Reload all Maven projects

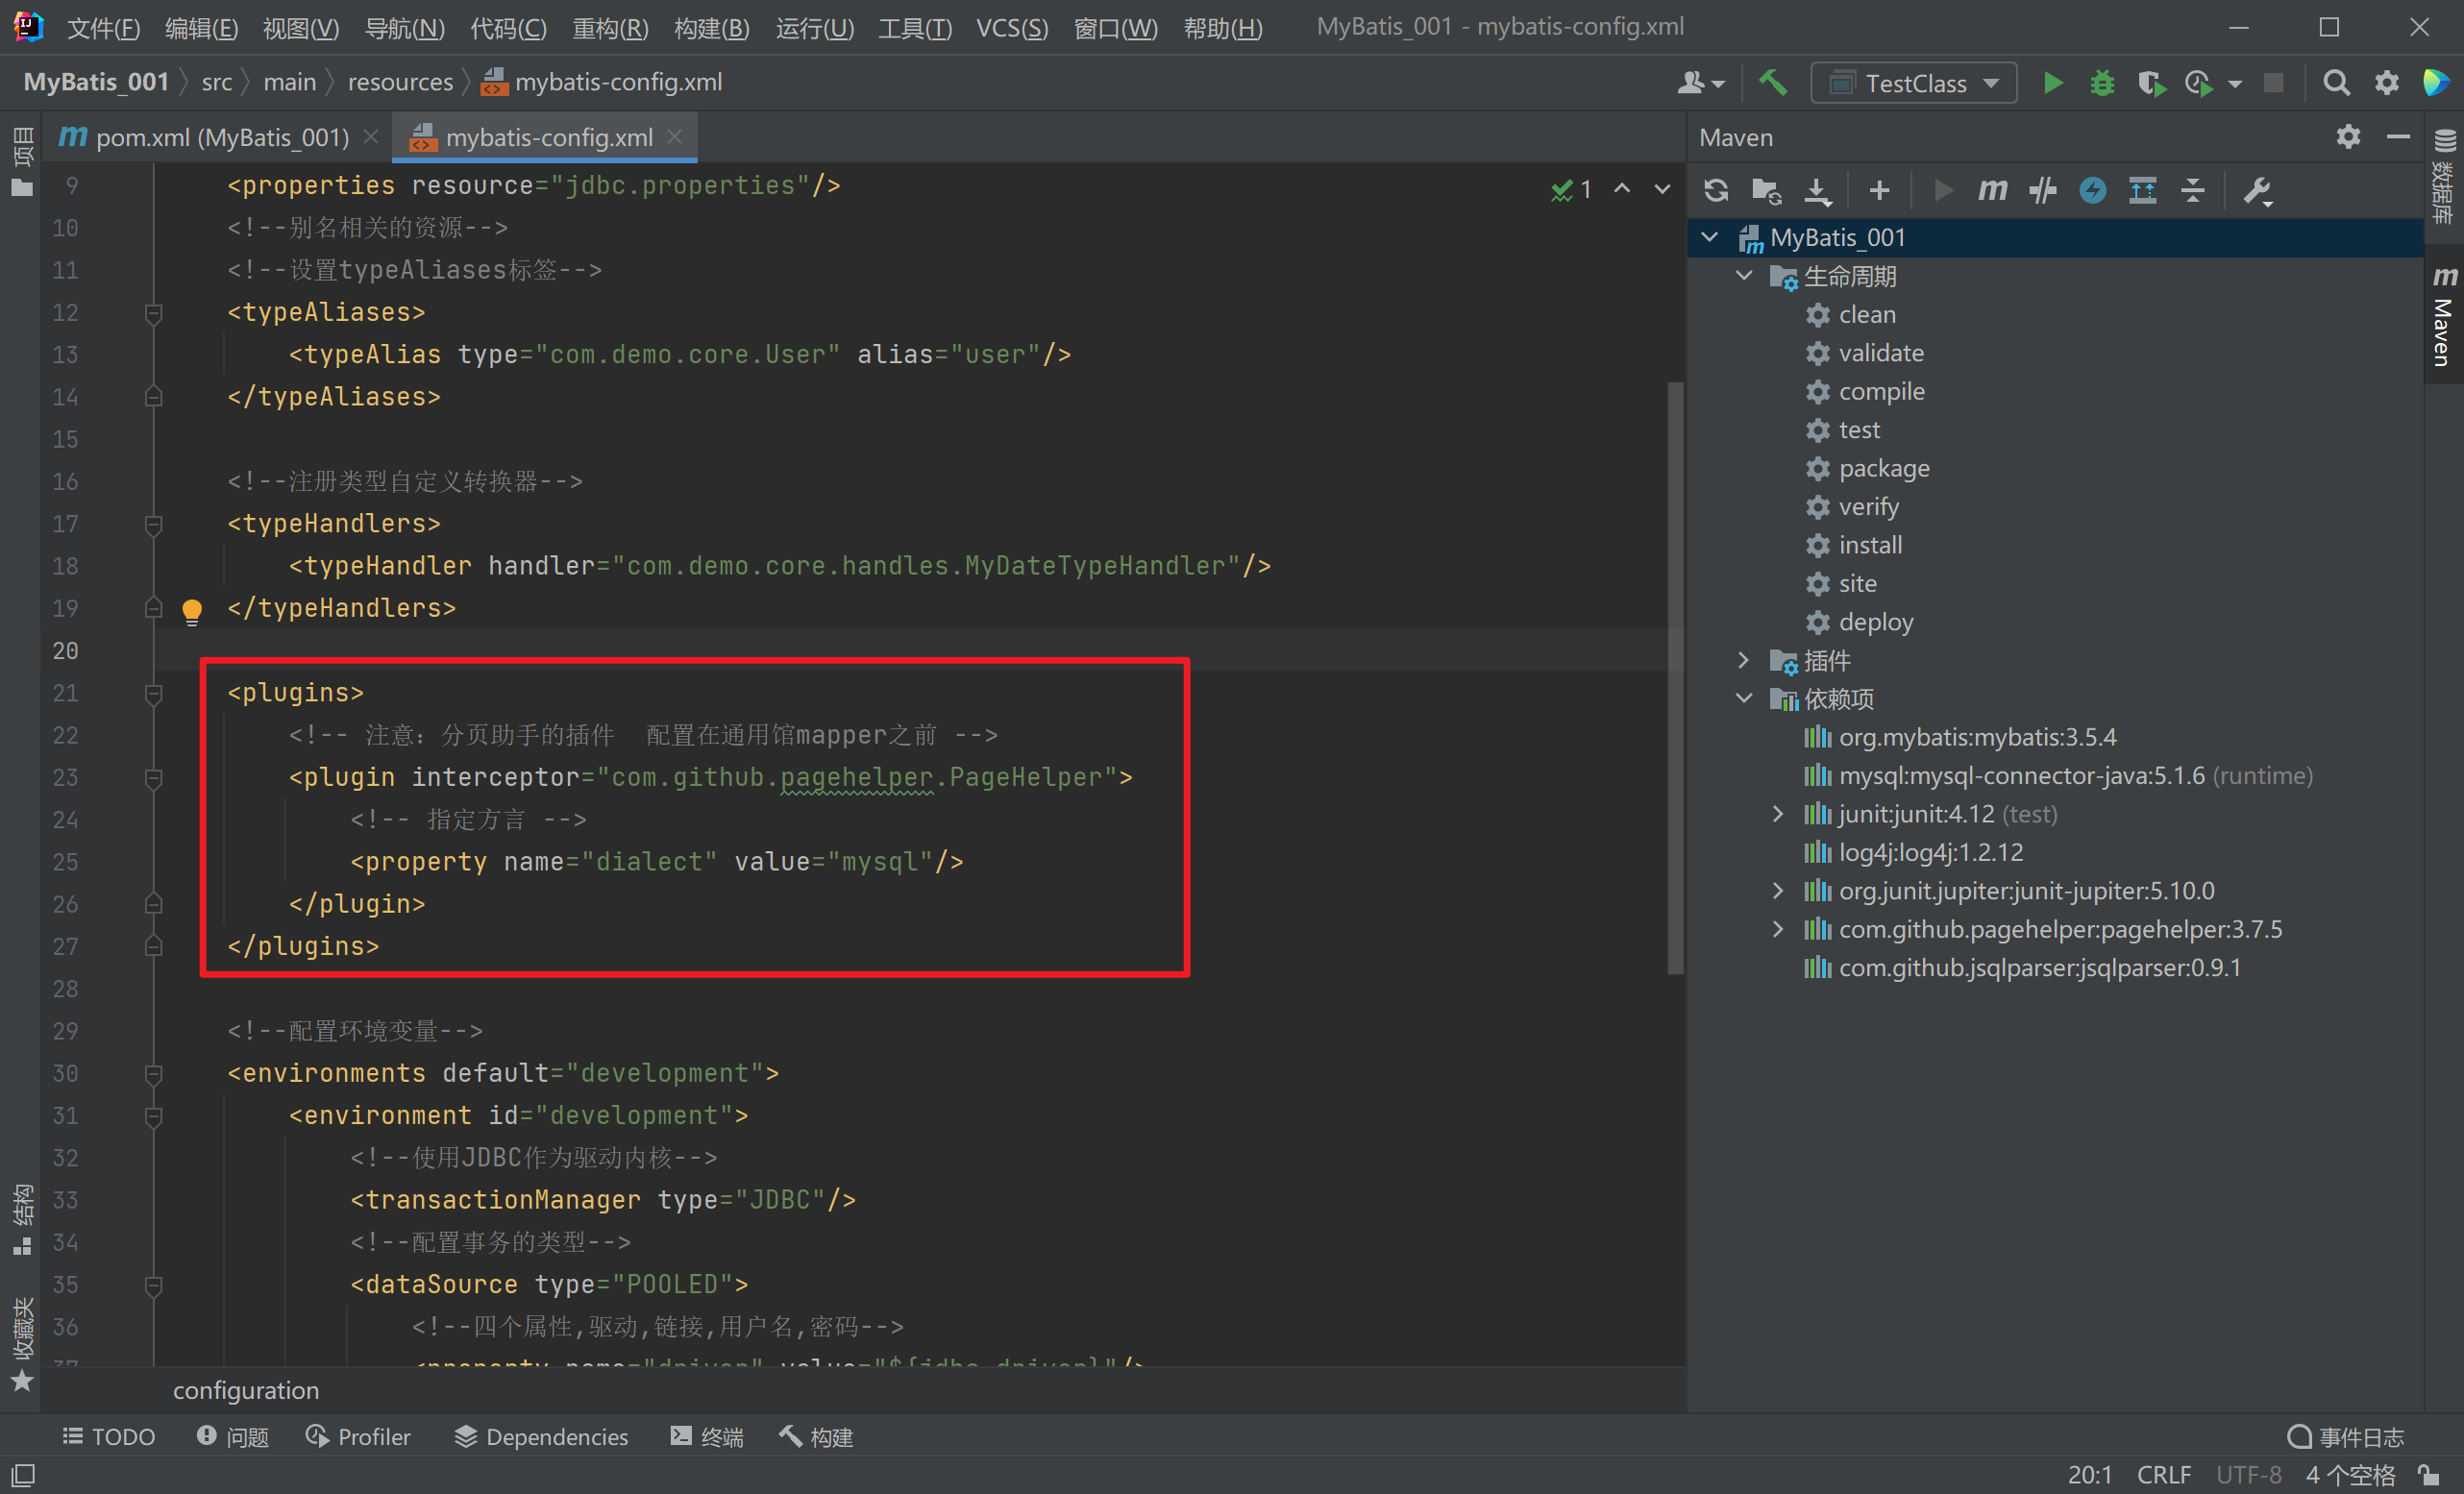1716,190
